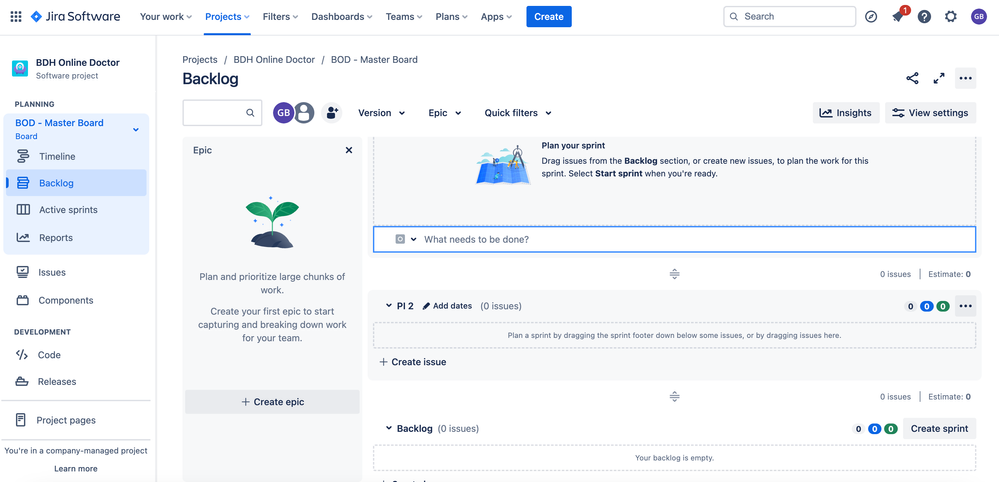Open the Version dropdown
The width and height of the screenshot is (999, 482).
(x=382, y=113)
